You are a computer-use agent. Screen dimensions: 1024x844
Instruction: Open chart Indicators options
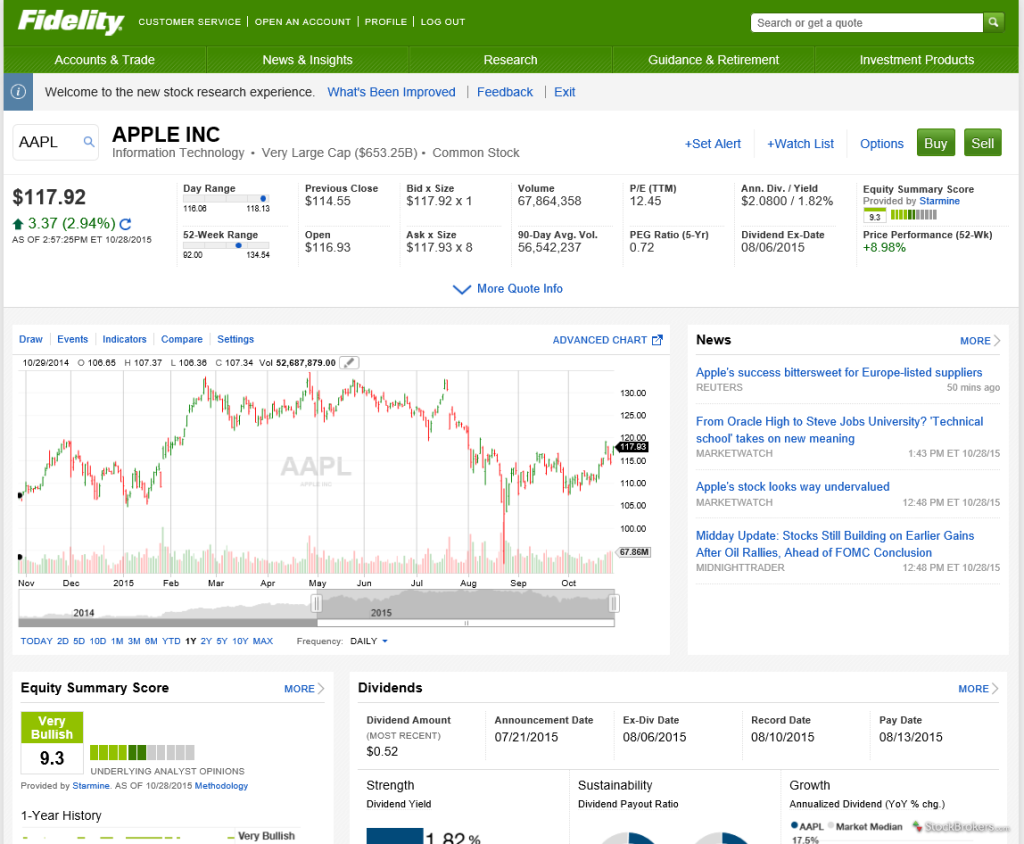(x=124, y=339)
